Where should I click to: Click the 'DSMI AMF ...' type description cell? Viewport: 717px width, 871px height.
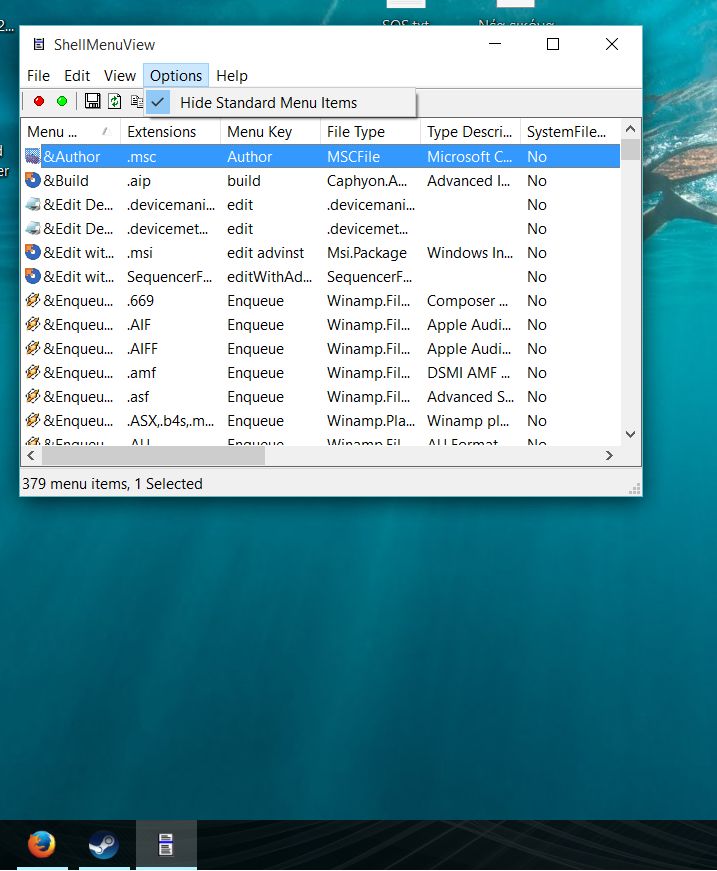pos(468,373)
